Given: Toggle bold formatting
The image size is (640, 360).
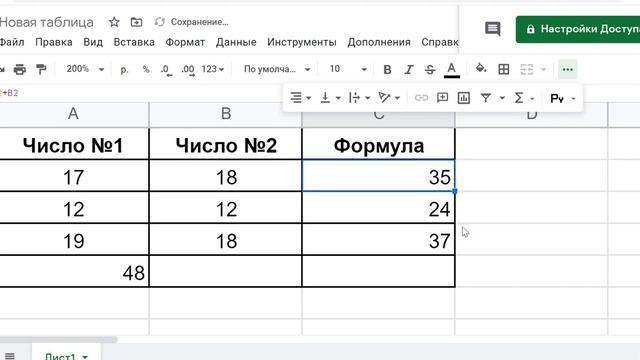Looking at the screenshot, I should 387,70.
